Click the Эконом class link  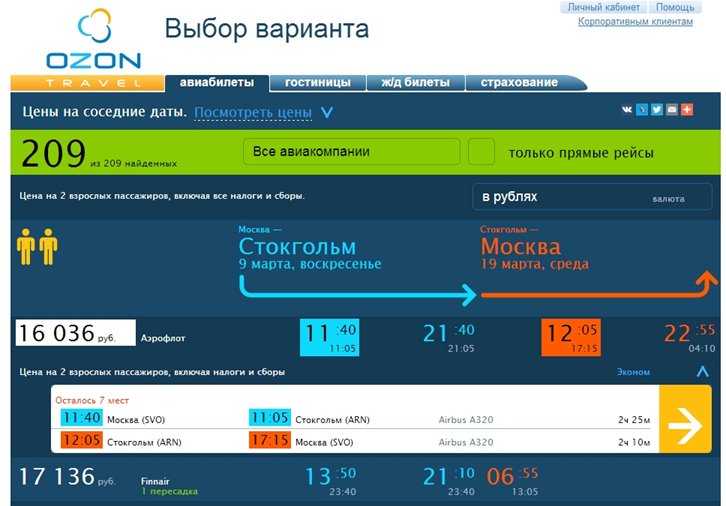(633, 372)
